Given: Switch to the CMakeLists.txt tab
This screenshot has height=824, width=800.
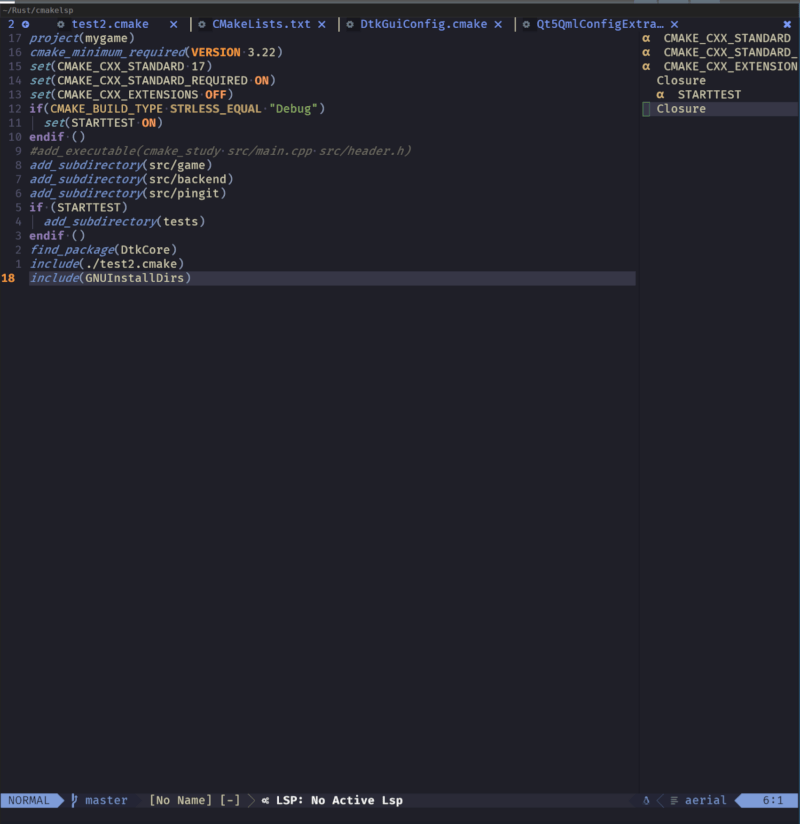Looking at the screenshot, I should tap(261, 24).
